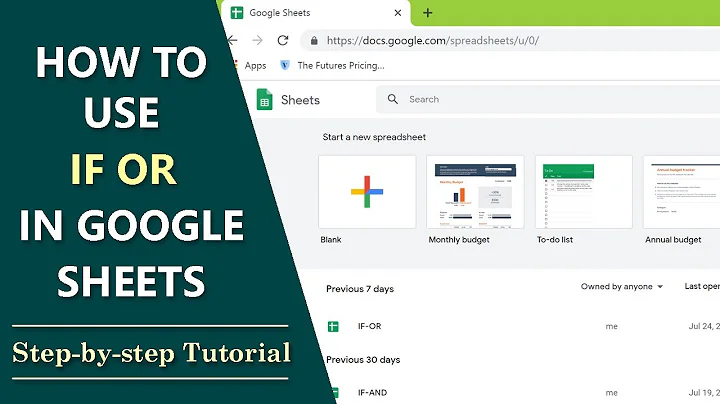Select the Google Sheets browser tab
This screenshot has height=404, width=720.
pos(317,13)
